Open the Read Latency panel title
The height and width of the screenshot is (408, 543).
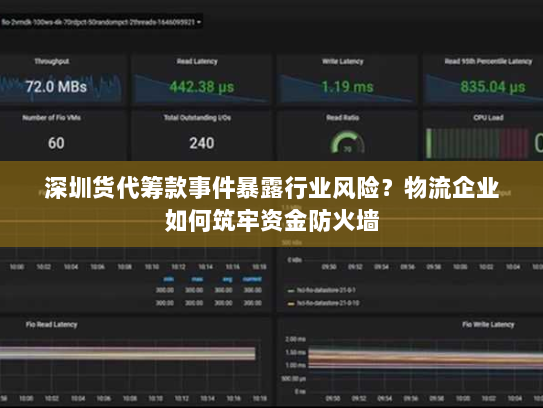click(197, 62)
